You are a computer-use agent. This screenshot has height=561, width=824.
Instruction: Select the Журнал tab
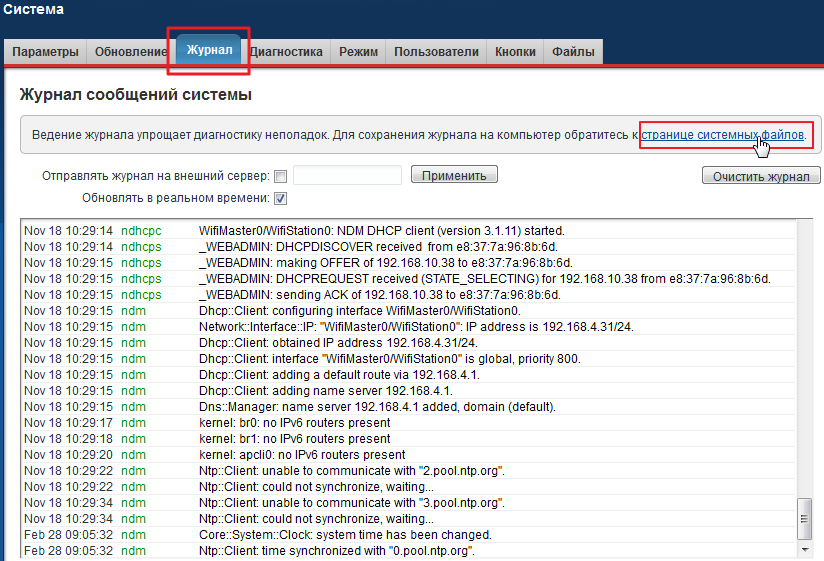[209, 51]
